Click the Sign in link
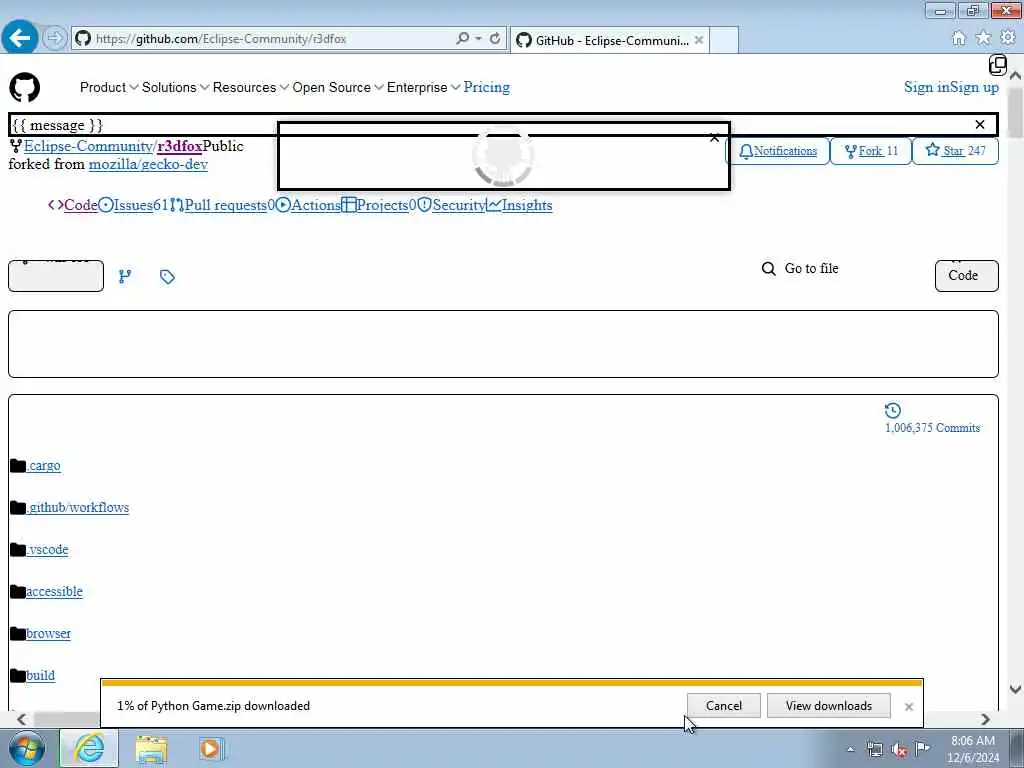This screenshot has width=1024, height=768. (926, 87)
